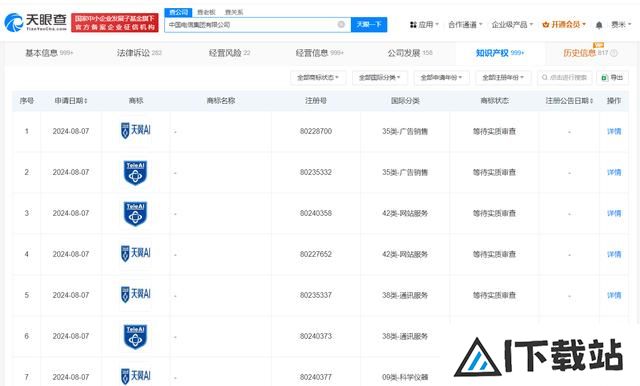The height and width of the screenshot is (386, 640).
Task: Click the 注册号 column header
Action: 316,100
